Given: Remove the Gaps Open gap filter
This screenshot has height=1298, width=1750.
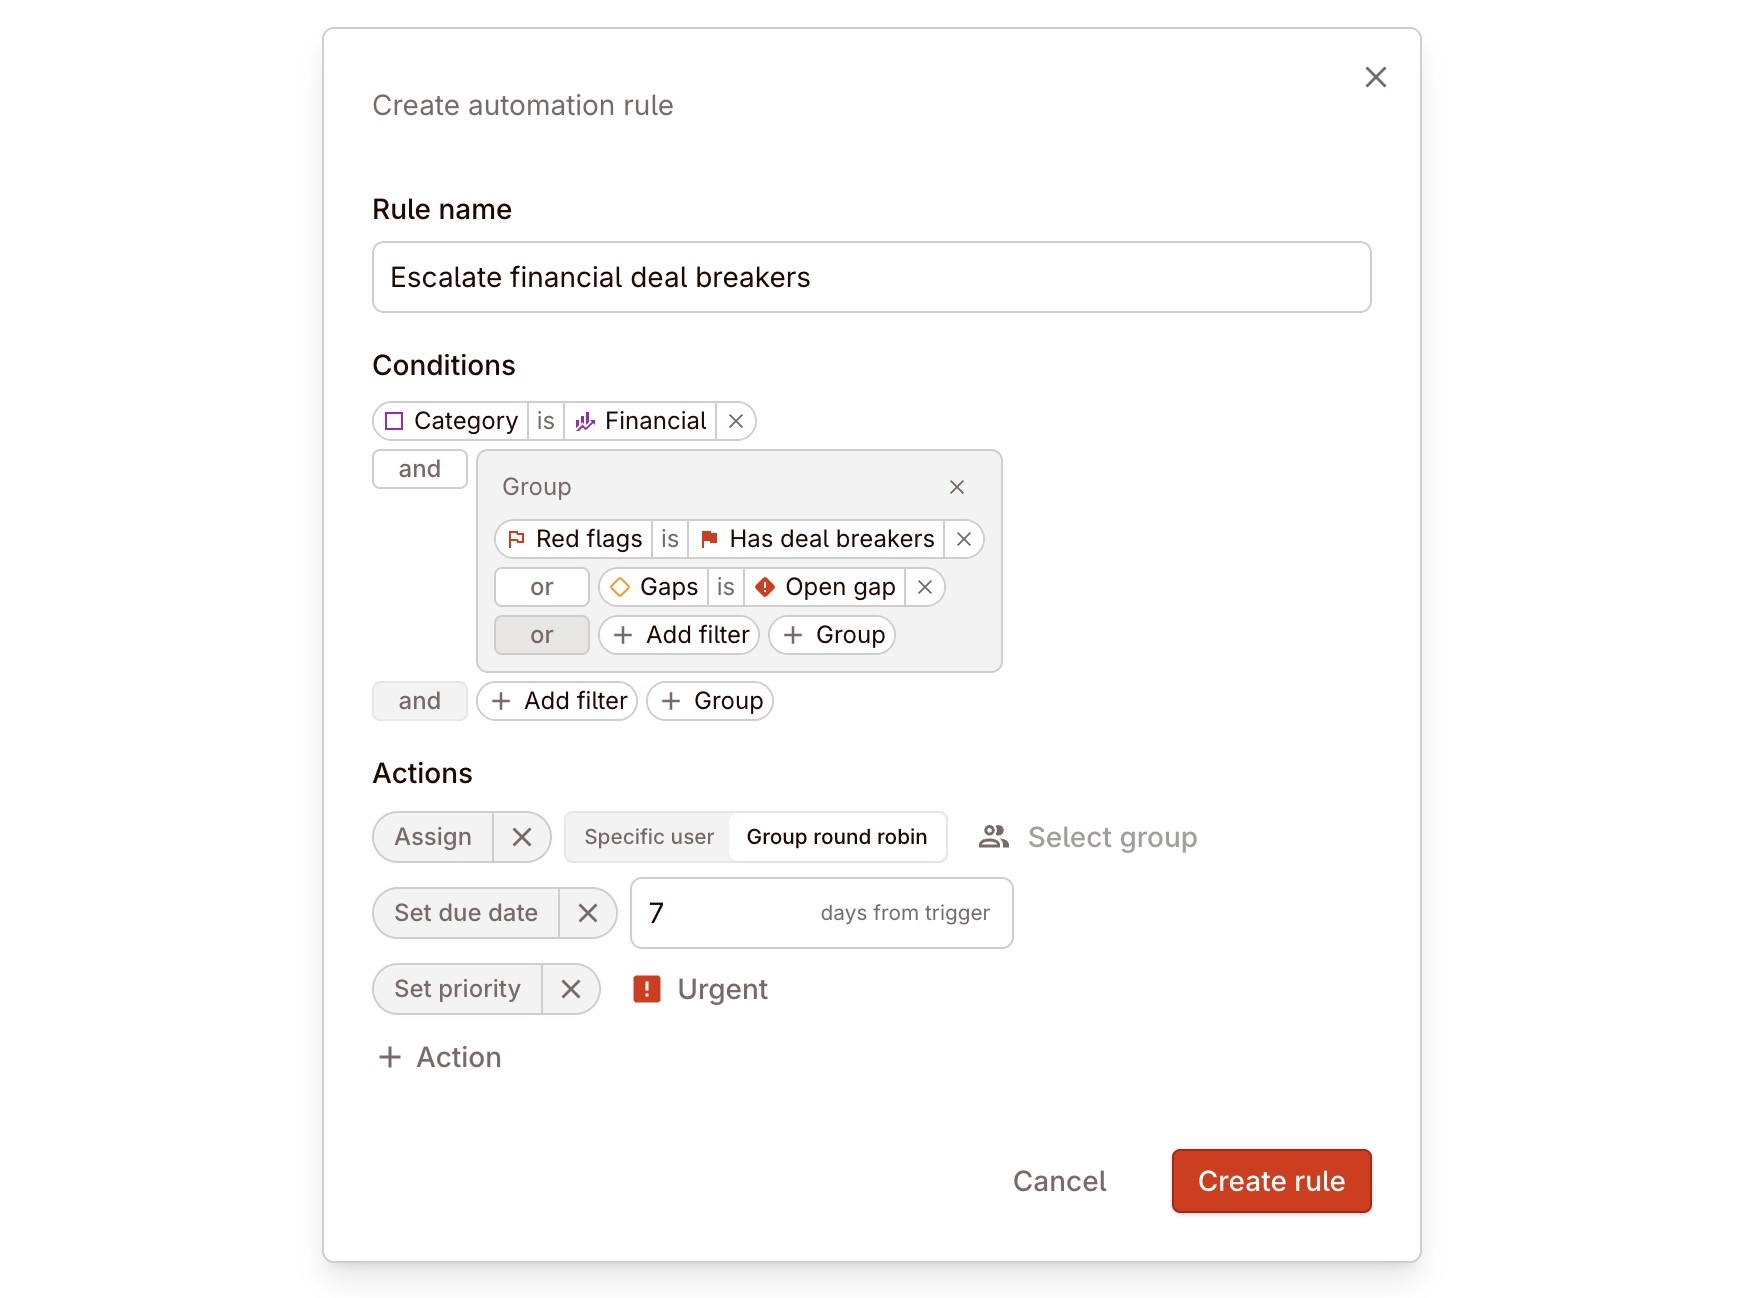Looking at the screenshot, I should pyautogui.click(x=925, y=587).
